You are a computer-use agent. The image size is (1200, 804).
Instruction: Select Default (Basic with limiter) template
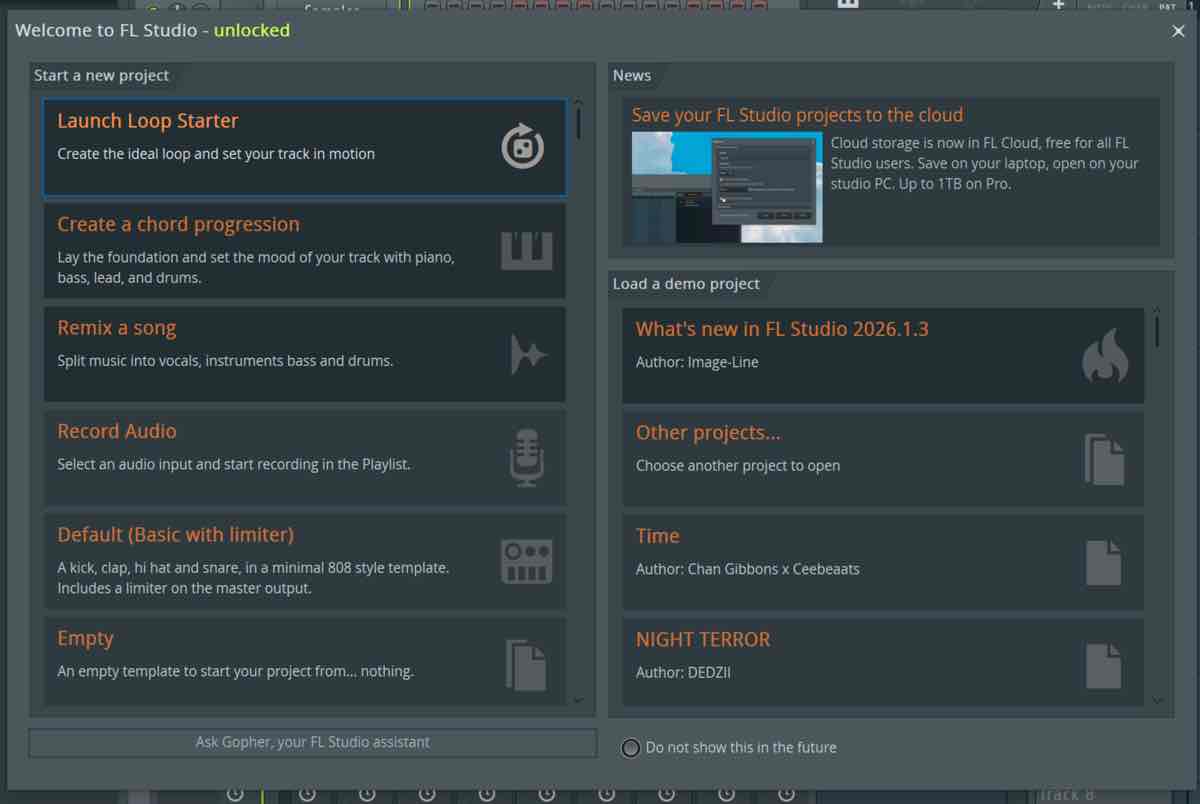pos(305,561)
